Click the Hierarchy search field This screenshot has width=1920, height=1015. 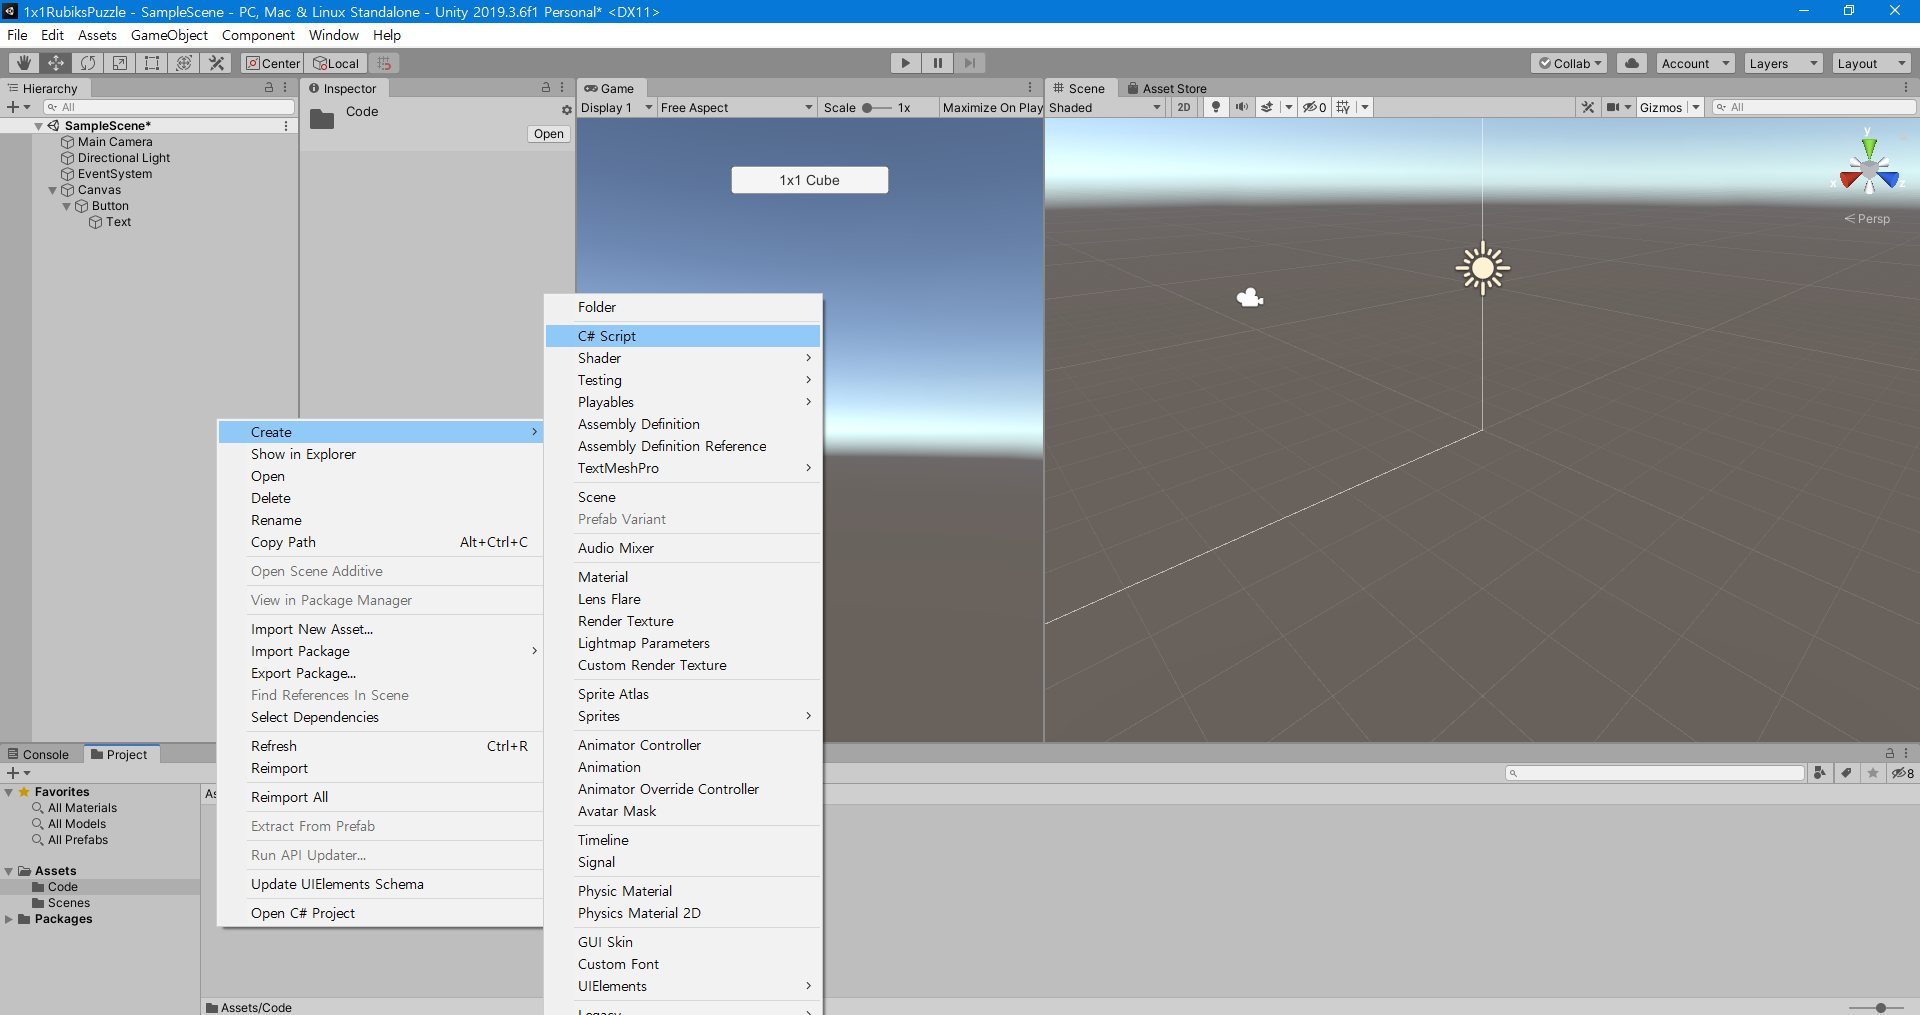point(169,107)
